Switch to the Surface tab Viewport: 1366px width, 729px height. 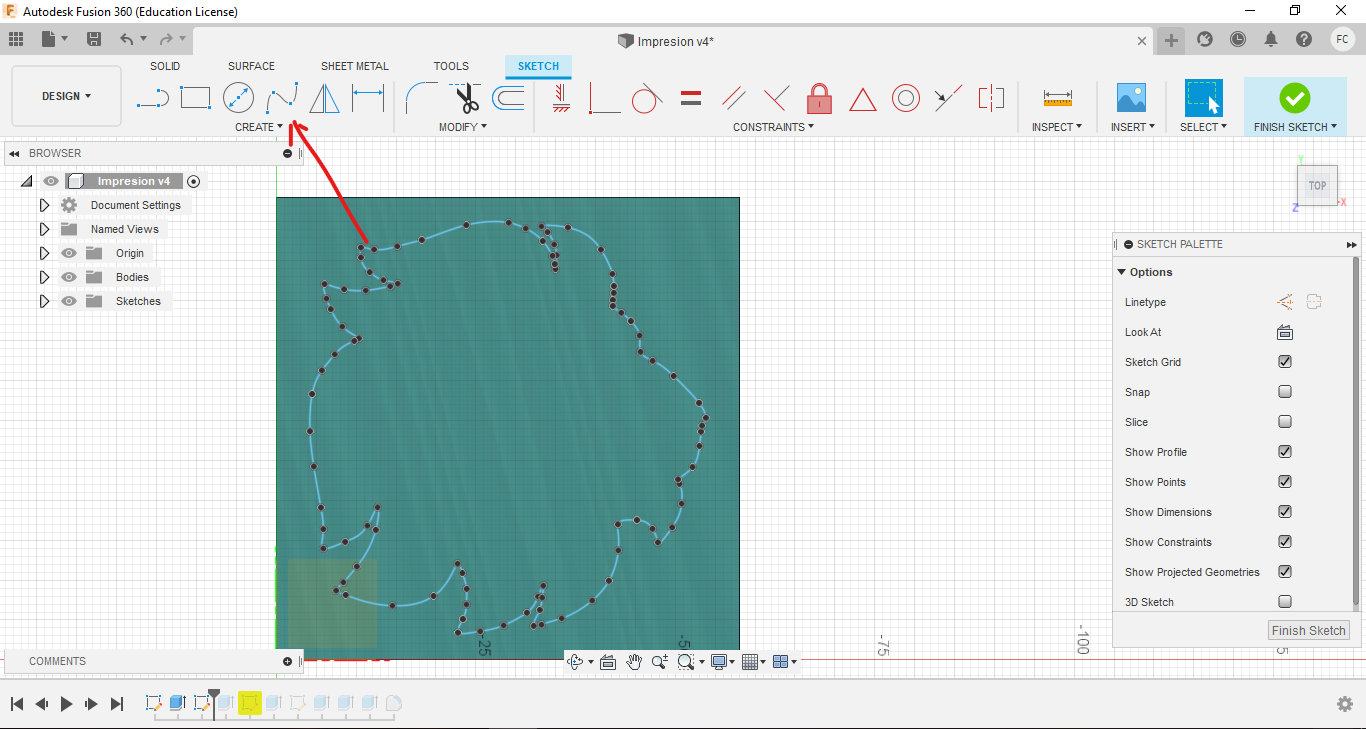pyautogui.click(x=251, y=66)
